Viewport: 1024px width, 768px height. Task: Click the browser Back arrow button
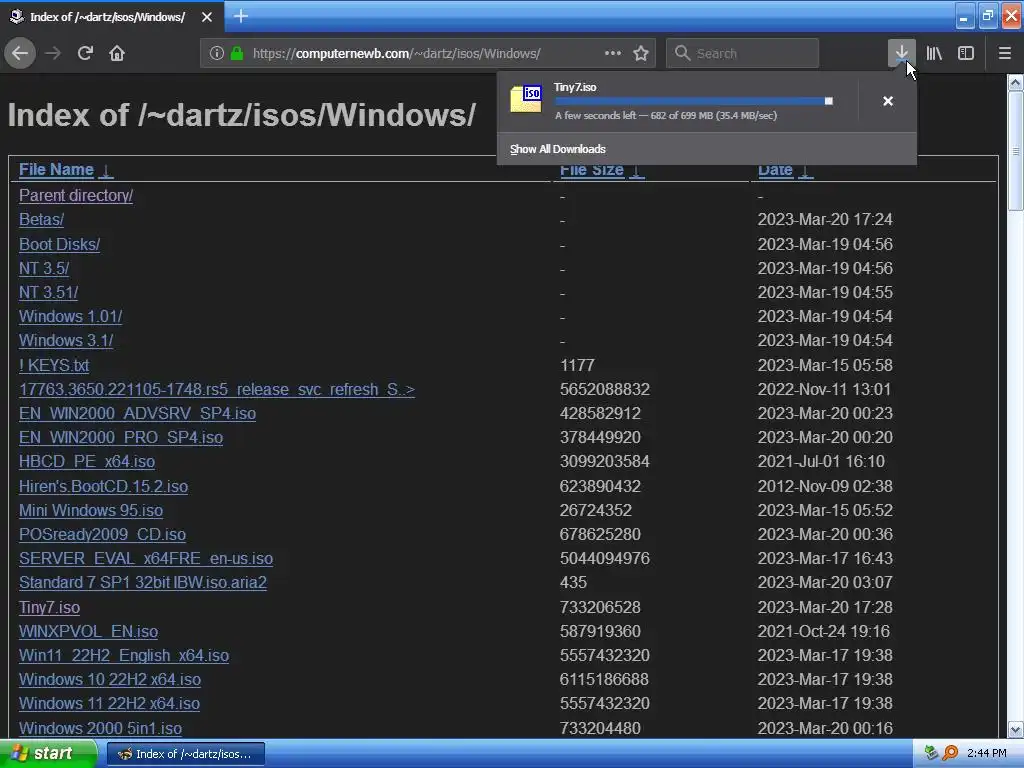click(20, 53)
